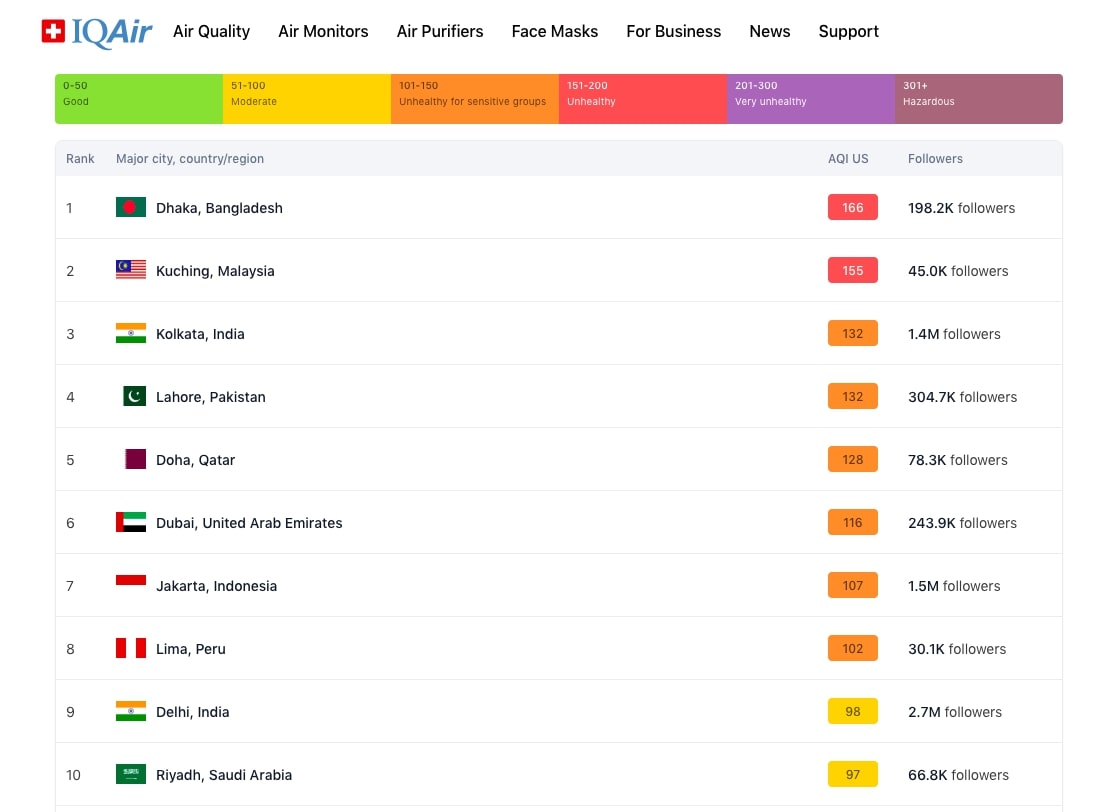Screen dimensions: 1106x812
Task: Click the India flag beside Delhi
Action: 130,711
